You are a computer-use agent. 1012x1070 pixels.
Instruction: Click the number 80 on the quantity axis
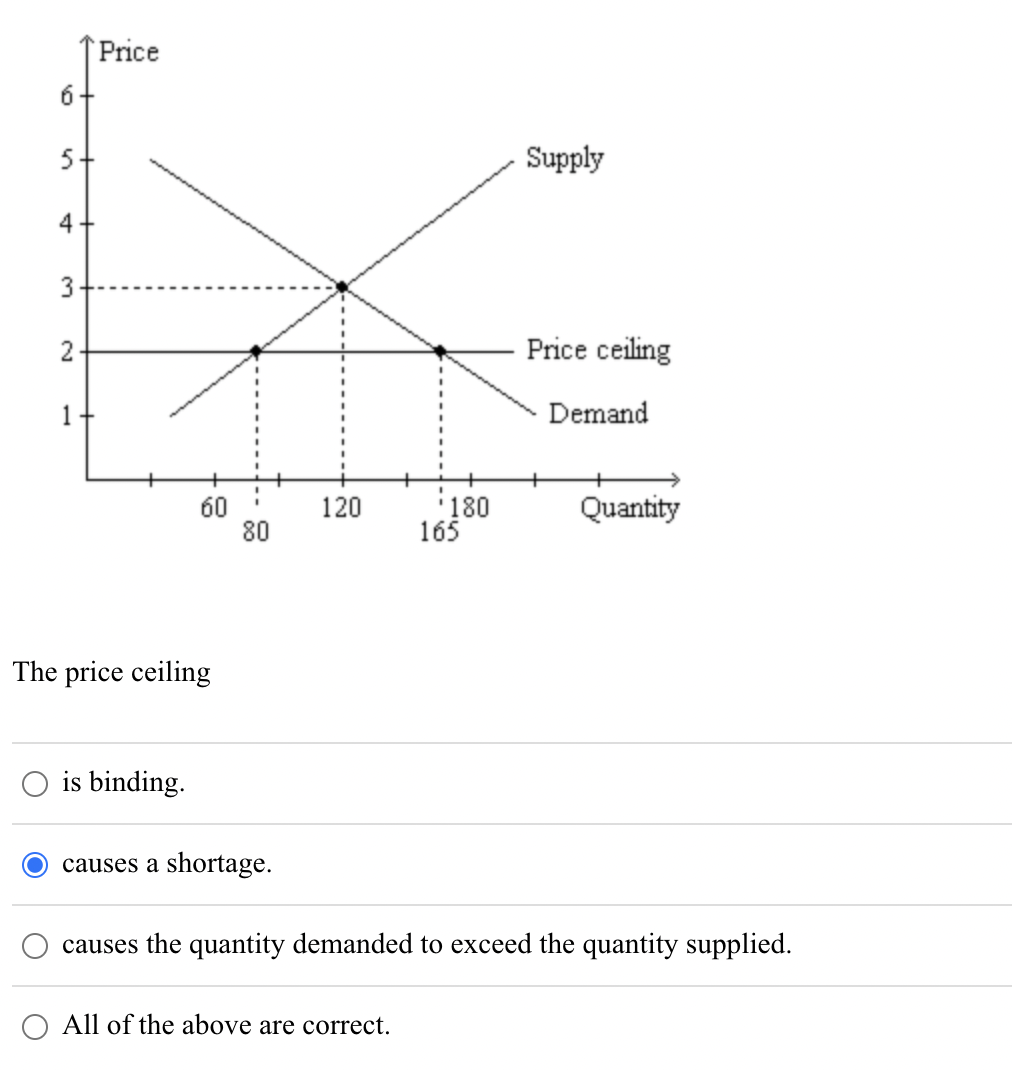pyautogui.click(x=256, y=532)
